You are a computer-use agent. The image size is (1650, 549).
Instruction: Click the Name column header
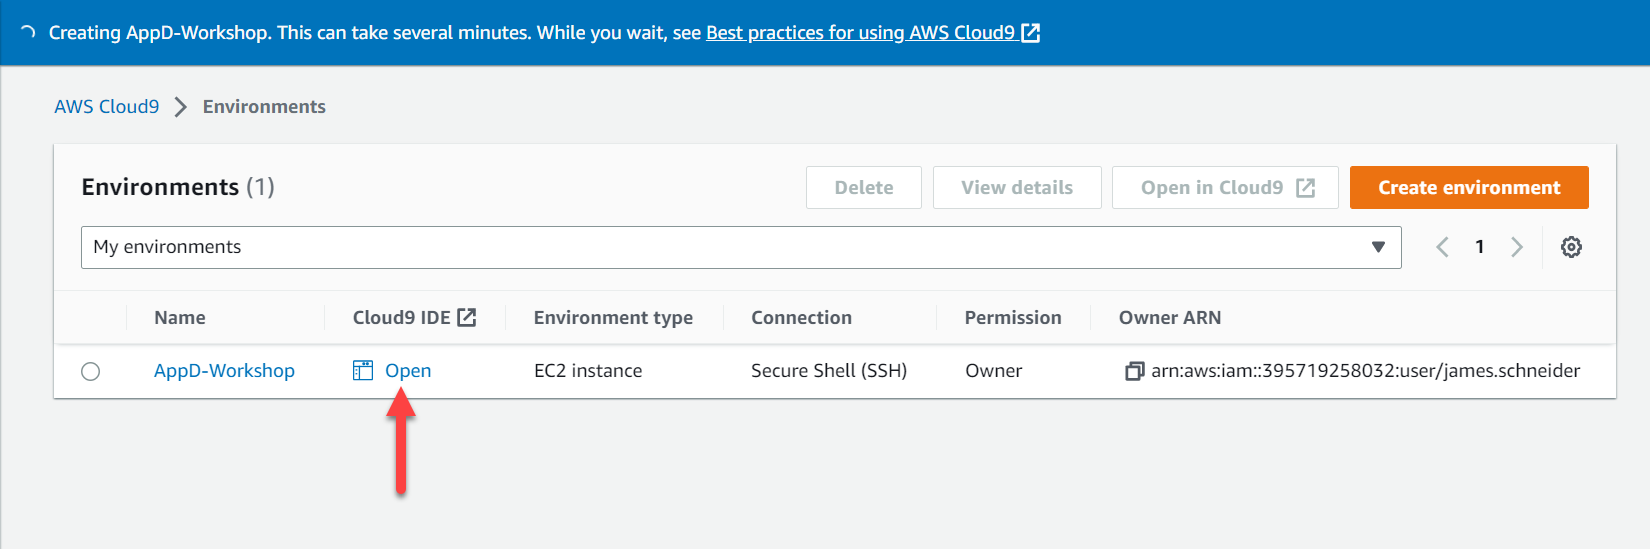coord(180,318)
